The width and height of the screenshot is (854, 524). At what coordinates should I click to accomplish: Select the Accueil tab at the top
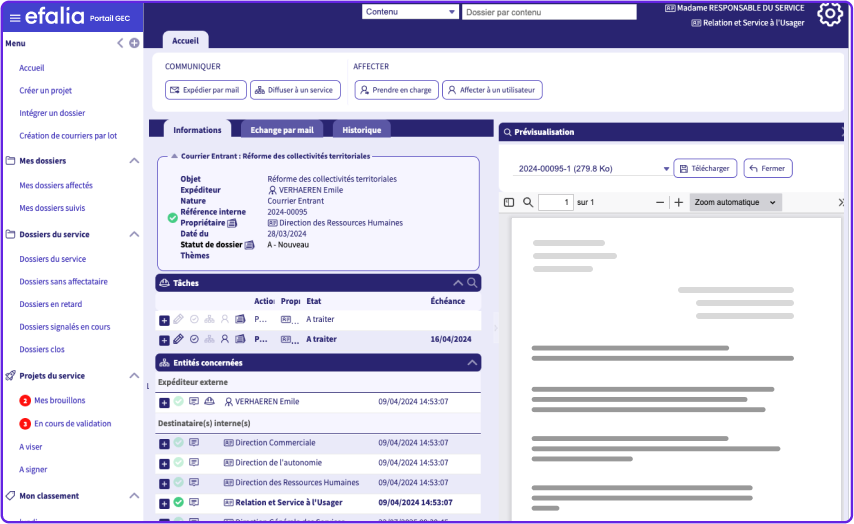click(x=185, y=40)
